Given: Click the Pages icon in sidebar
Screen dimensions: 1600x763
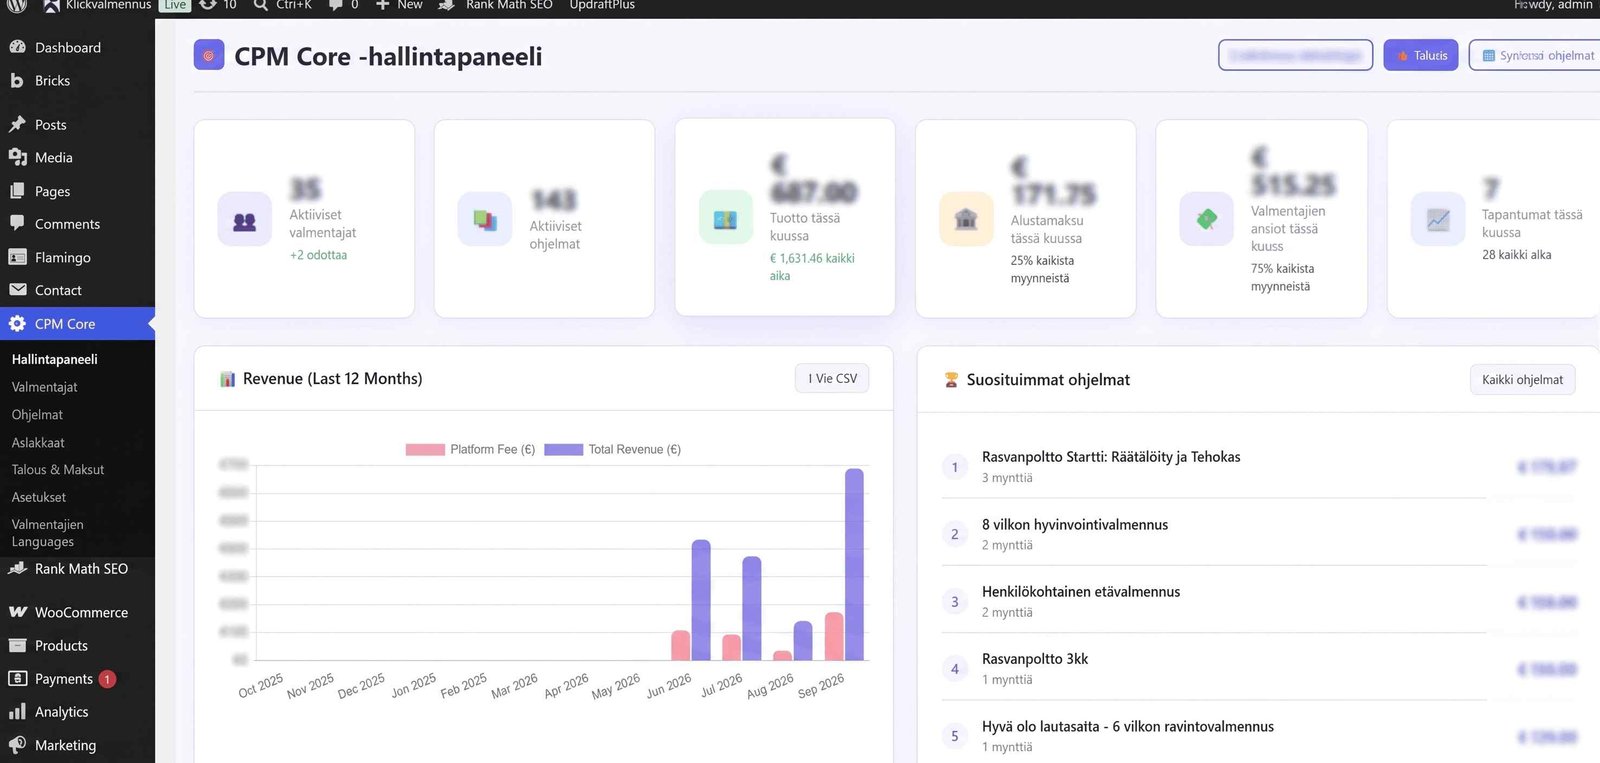Looking at the screenshot, I should (17, 191).
